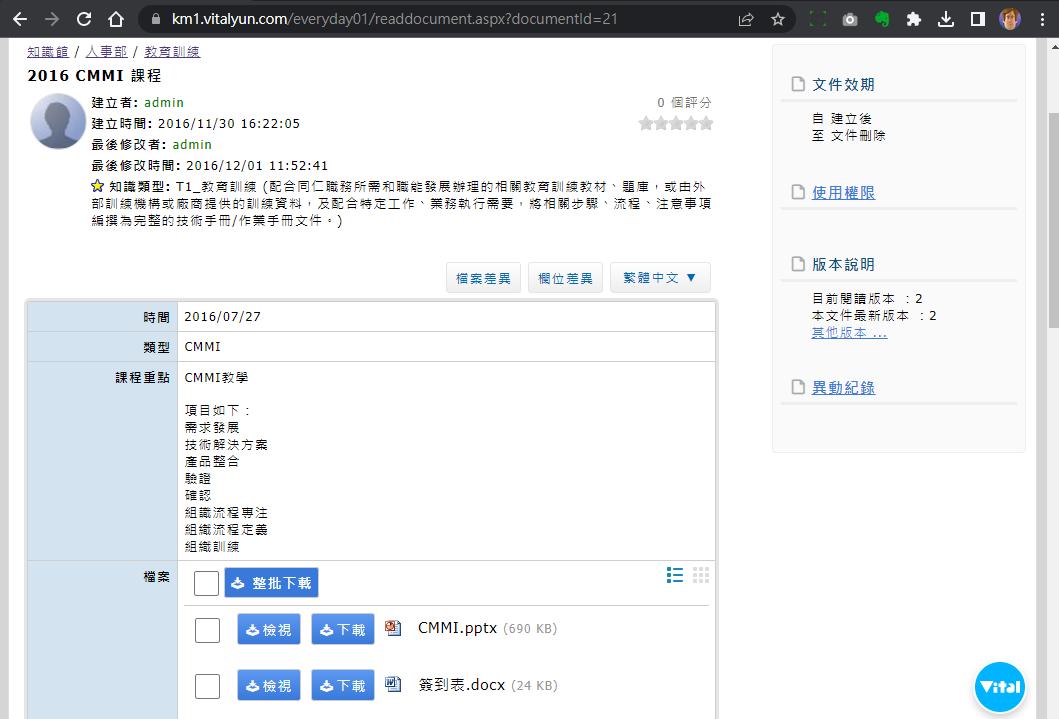The height and width of the screenshot is (719, 1059).
Task: Click the browser home icon
Action: [x=116, y=19]
